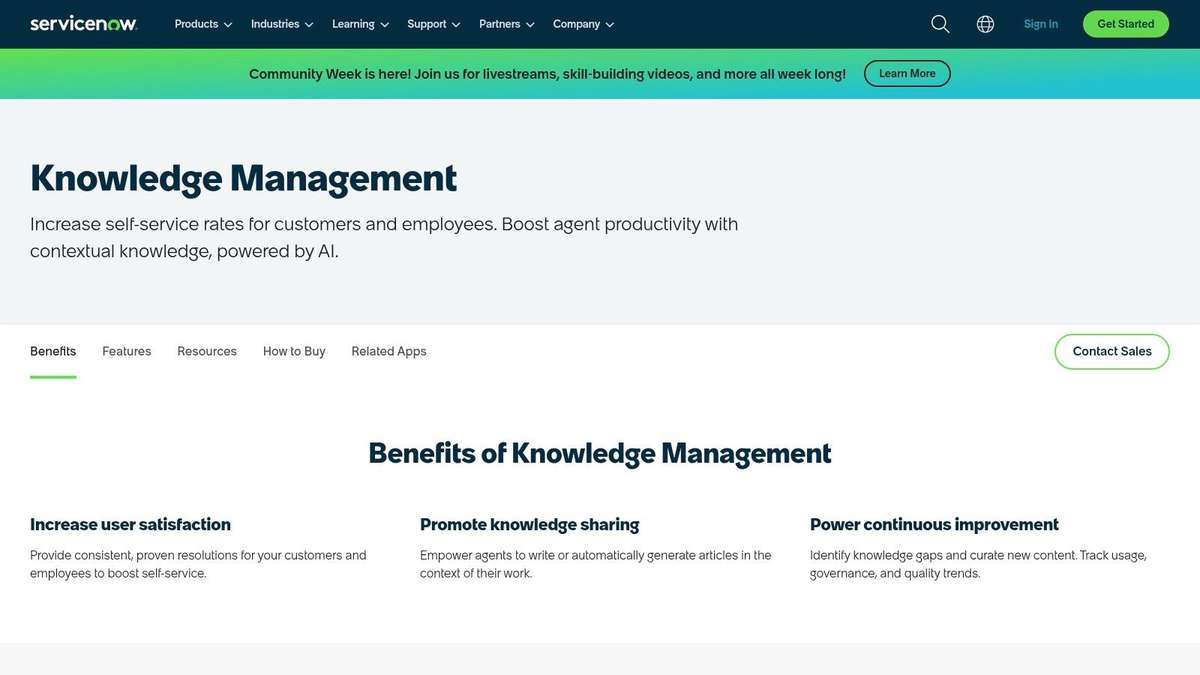
Task: Click the Get Started button
Action: point(1125,23)
